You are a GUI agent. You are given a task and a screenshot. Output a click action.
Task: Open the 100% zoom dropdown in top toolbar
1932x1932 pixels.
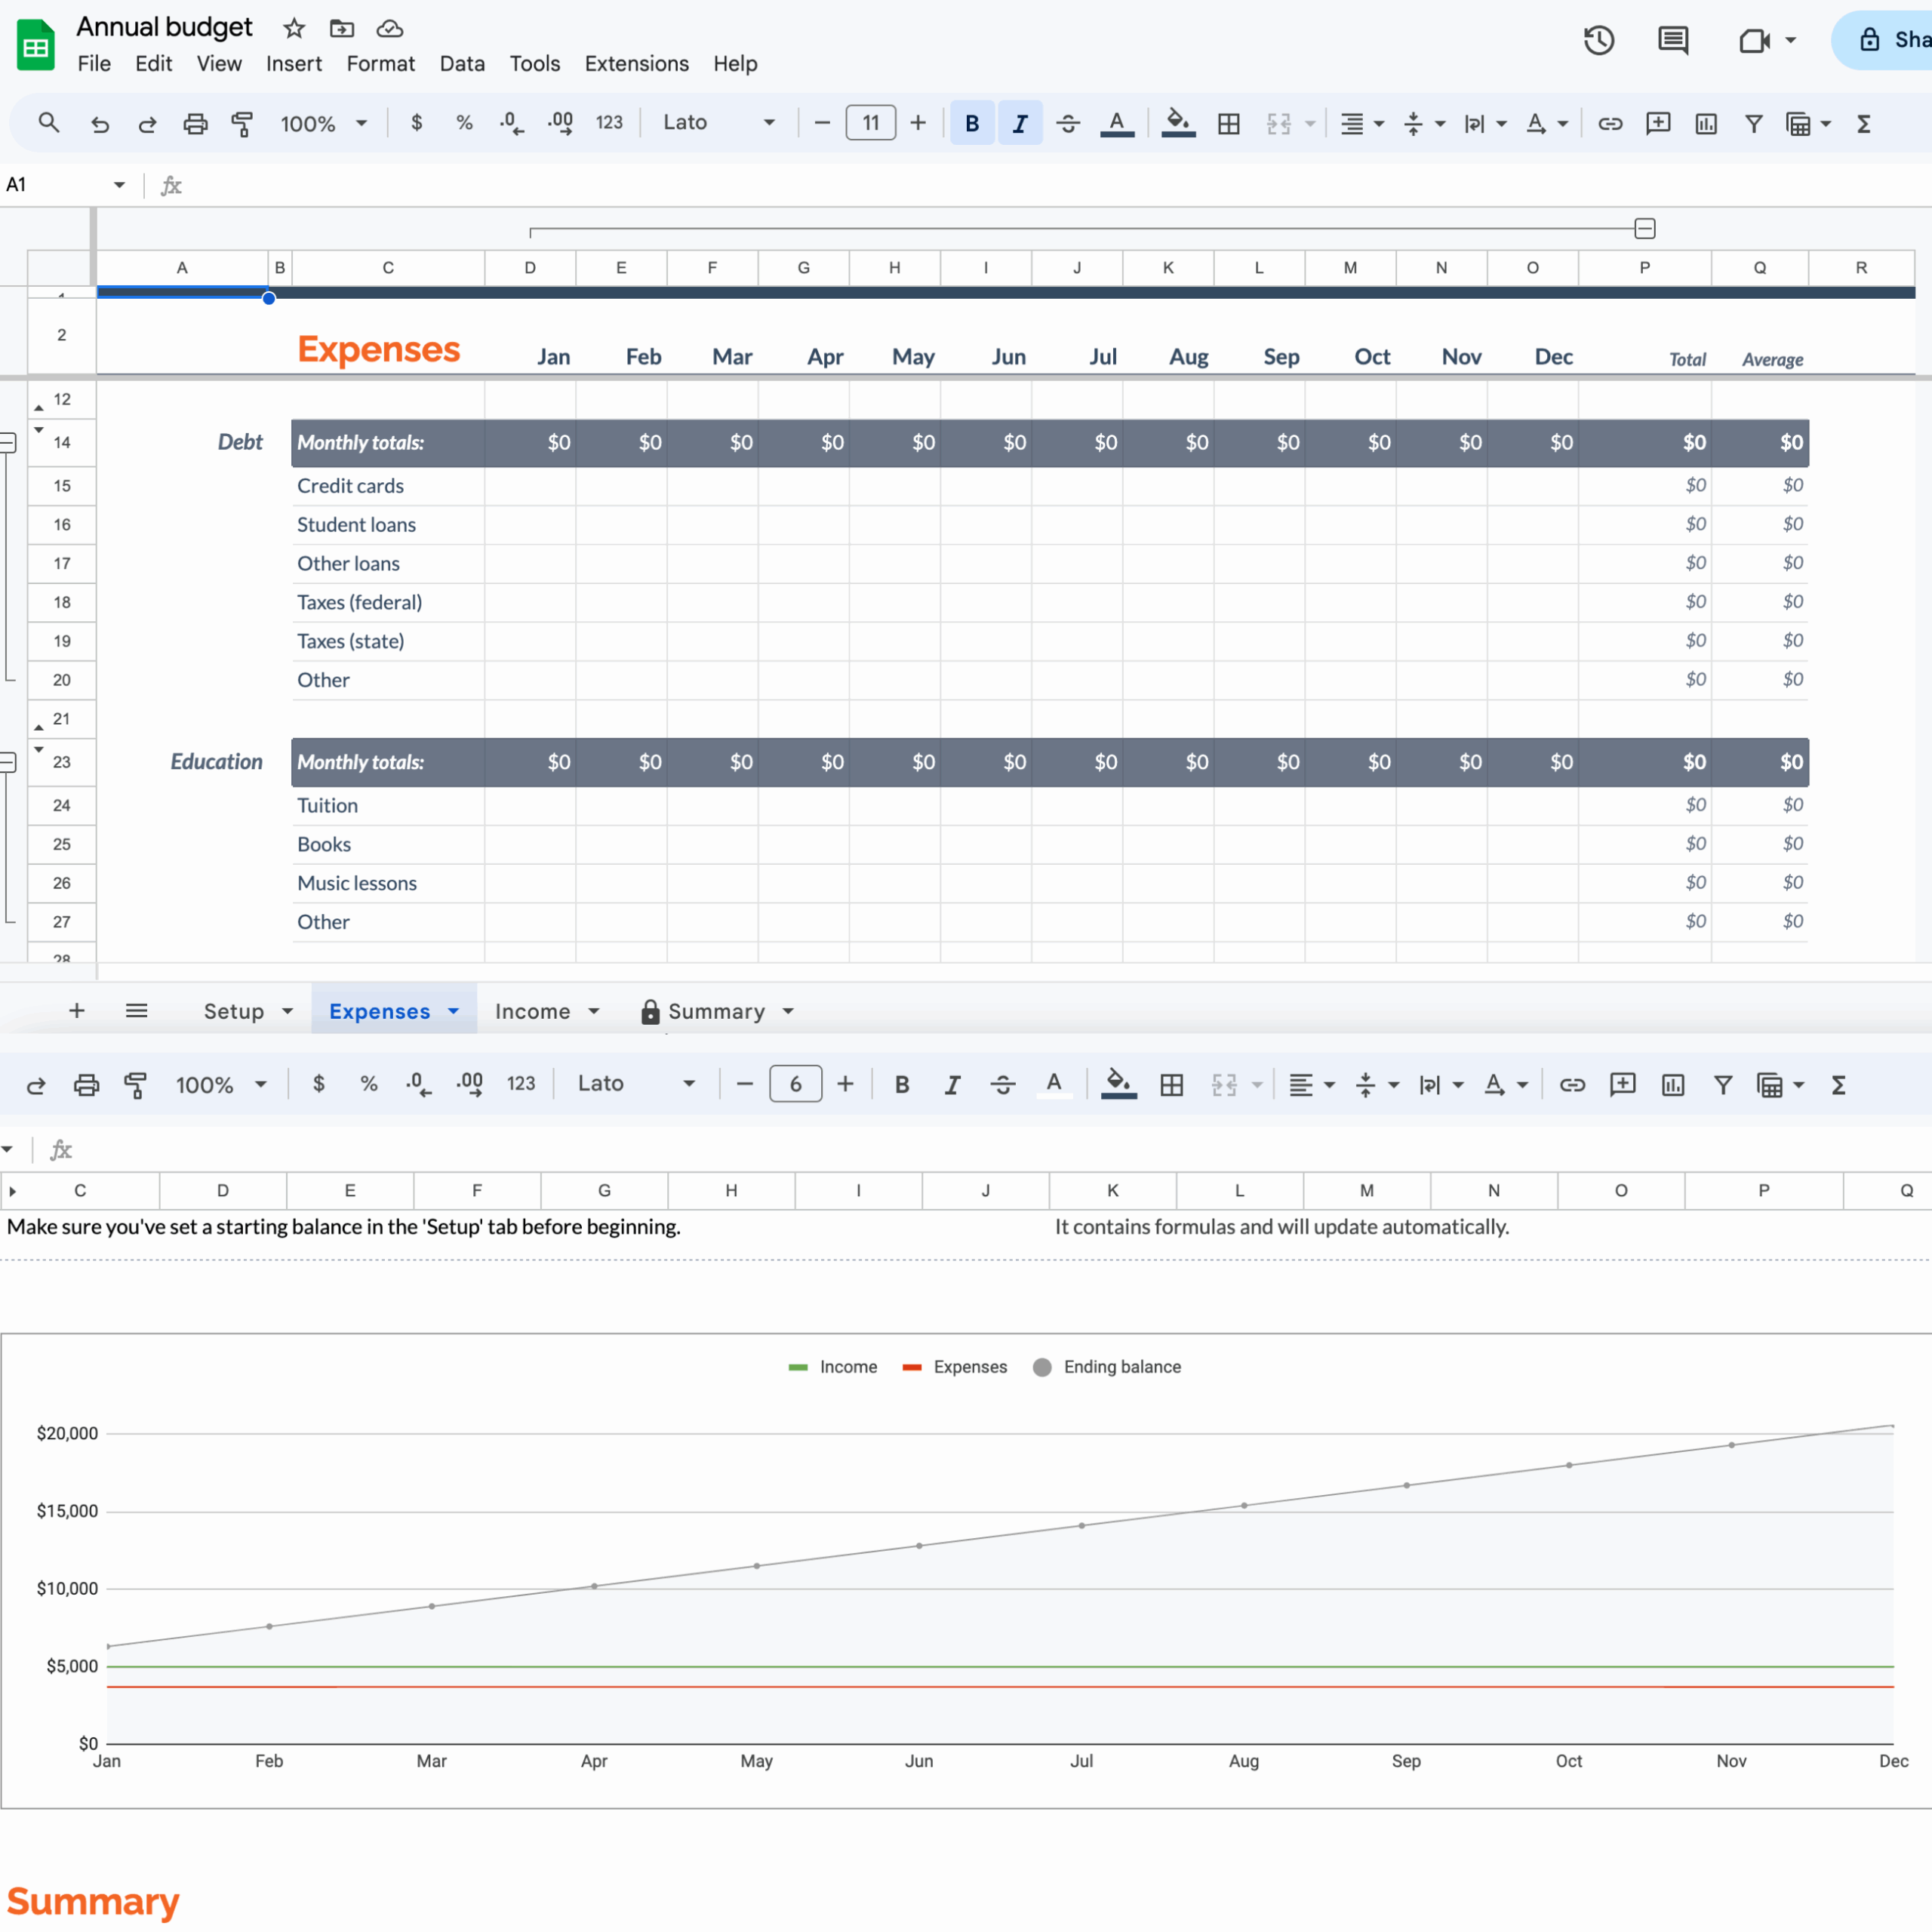tap(322, 124)
